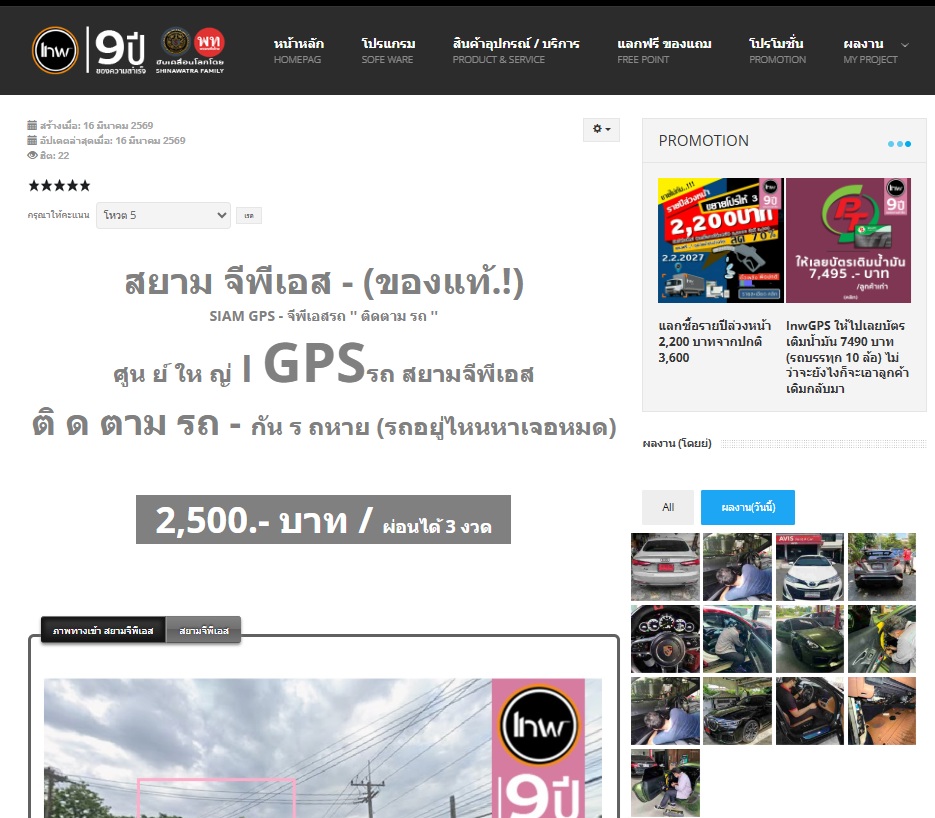Click the red พท party badge
935x818 pixels.
point(209,42)
